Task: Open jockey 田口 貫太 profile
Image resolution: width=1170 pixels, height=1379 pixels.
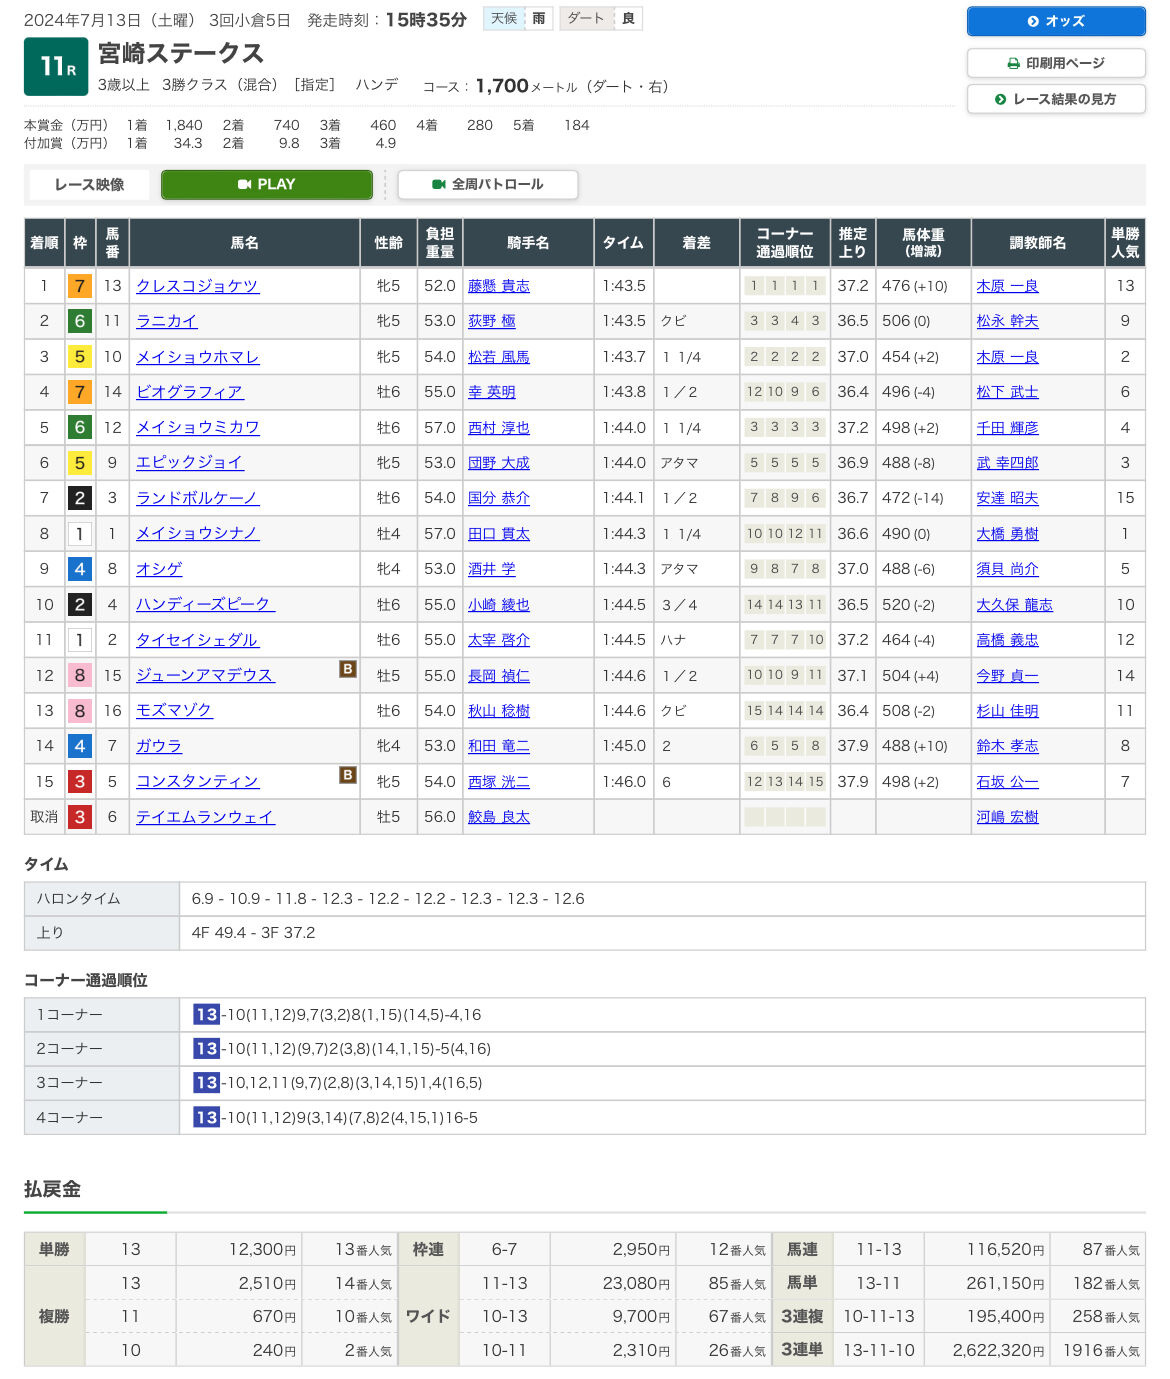Action: pos(499,534)
